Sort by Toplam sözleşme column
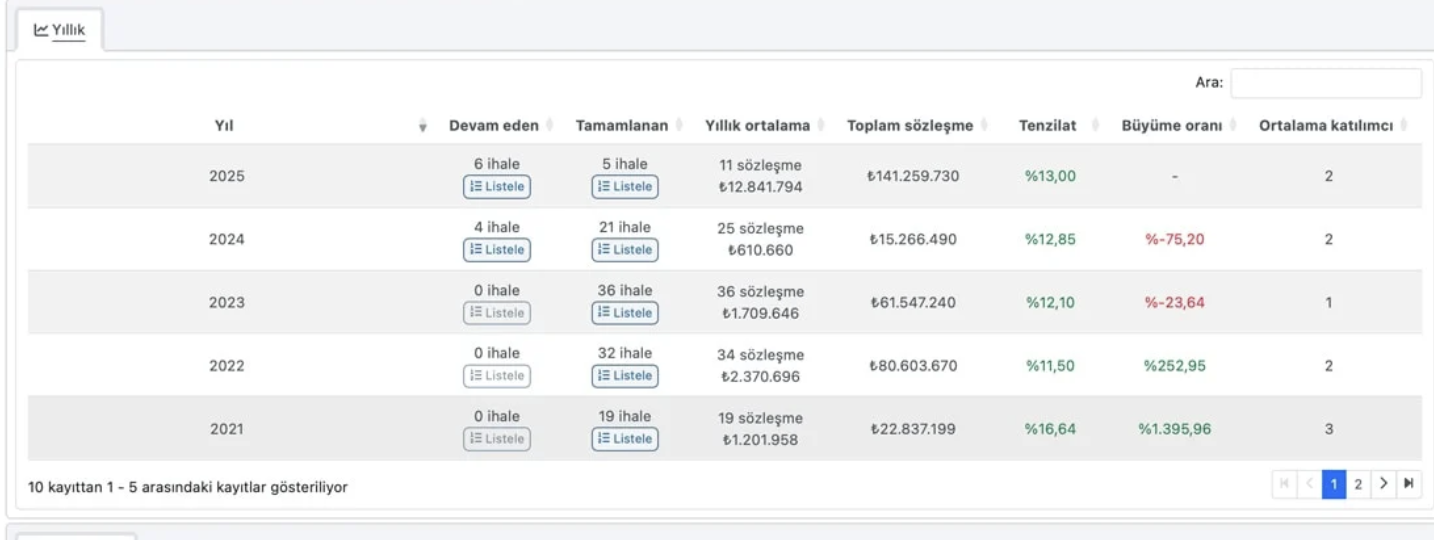The image size is (1434, 540). pos(909,126)
